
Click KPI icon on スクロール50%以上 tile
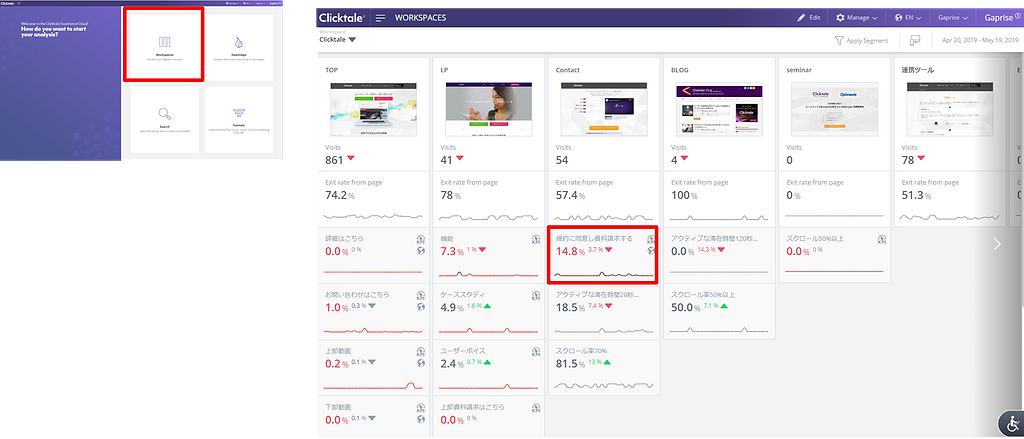coord(880,240)
